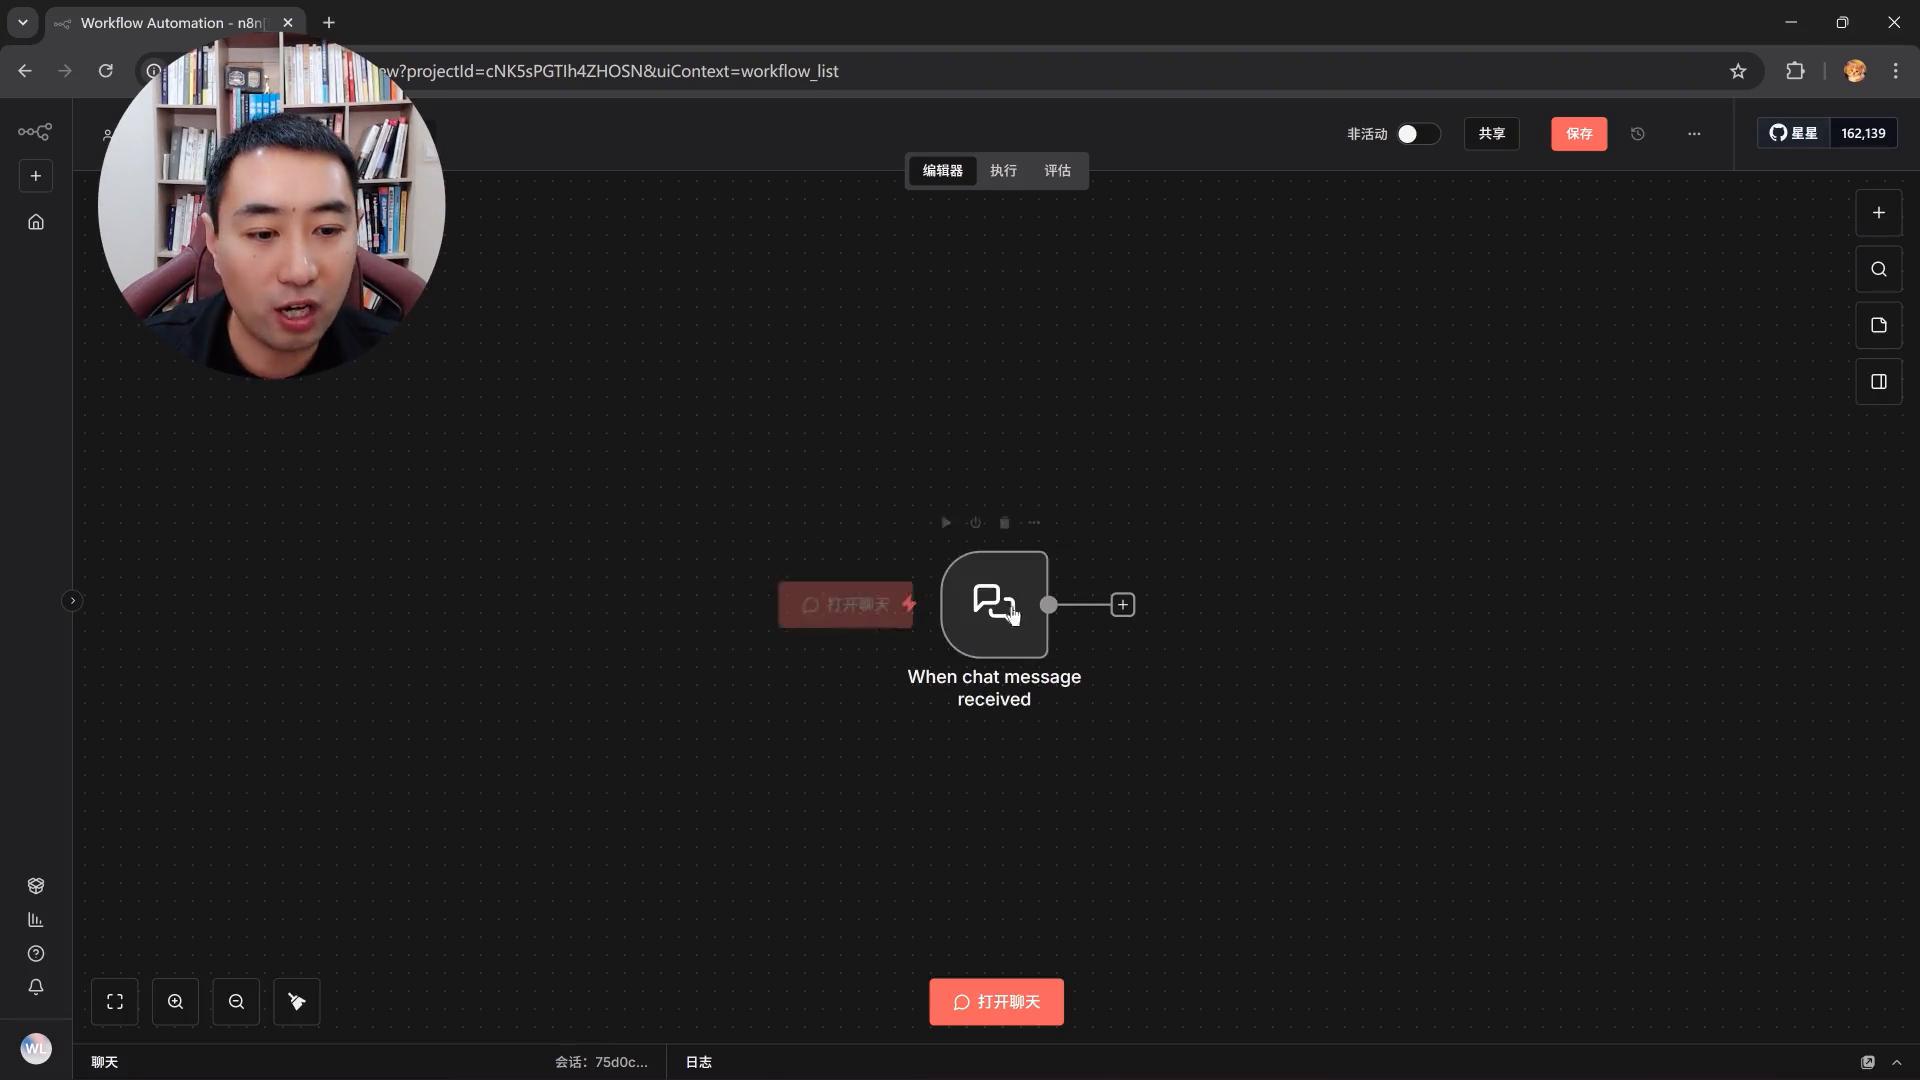The image size is (1920, 1080).
Task: Add a sticky note to canvas
Action: [1878, 325]
